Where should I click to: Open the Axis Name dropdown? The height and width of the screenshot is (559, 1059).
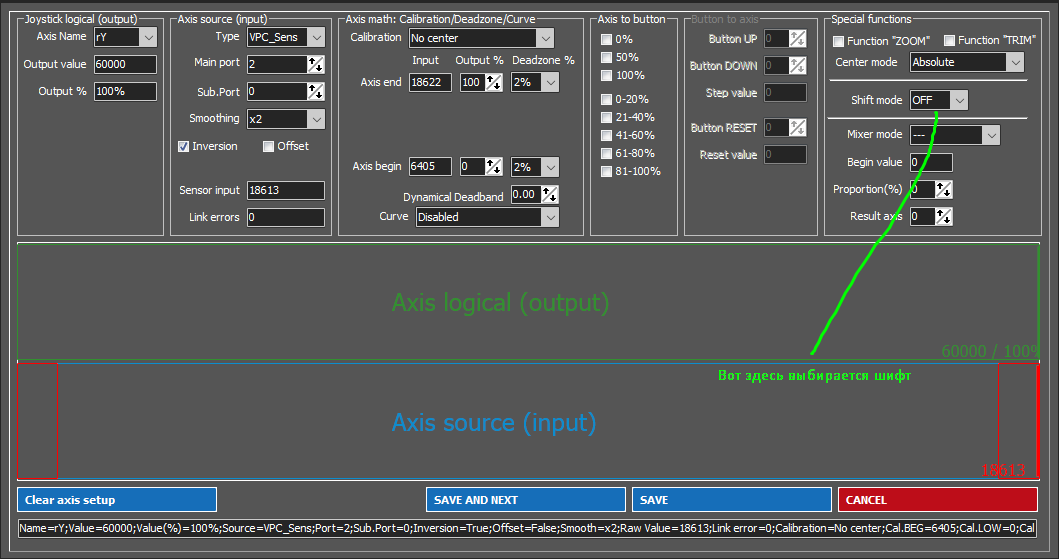tap(148, 37)
